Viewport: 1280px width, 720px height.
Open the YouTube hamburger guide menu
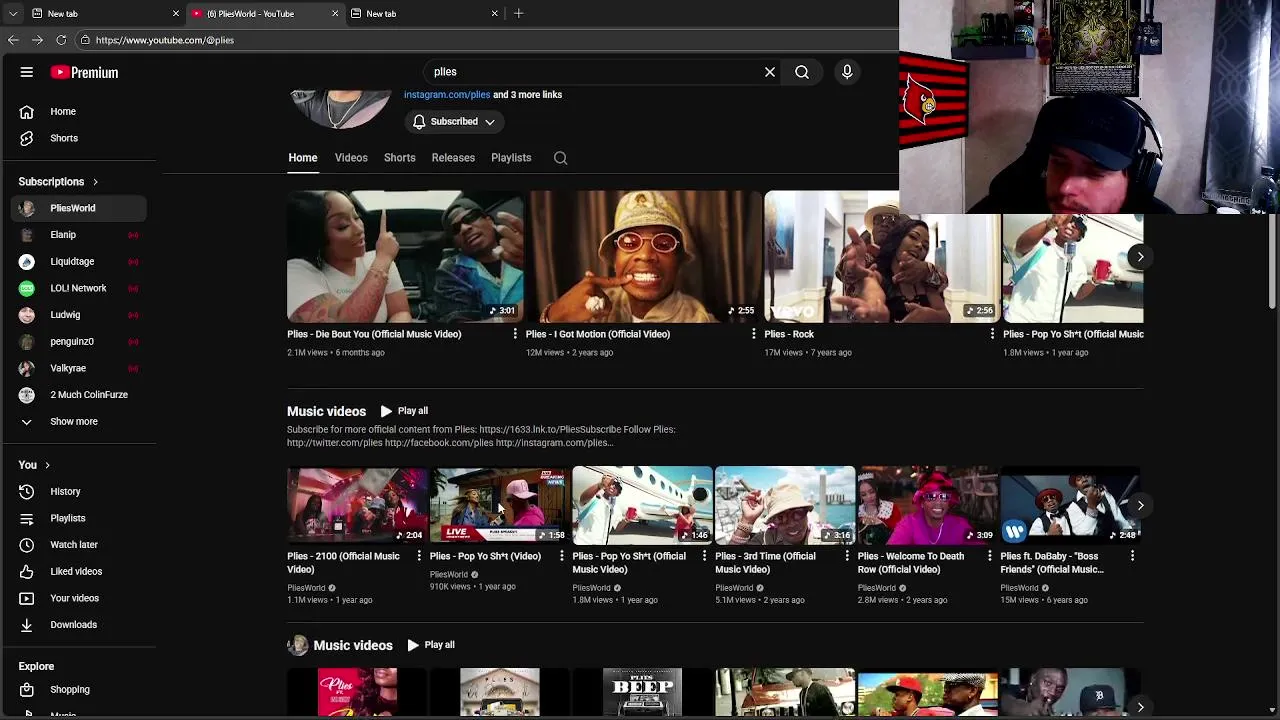click(x=27, y=72)
